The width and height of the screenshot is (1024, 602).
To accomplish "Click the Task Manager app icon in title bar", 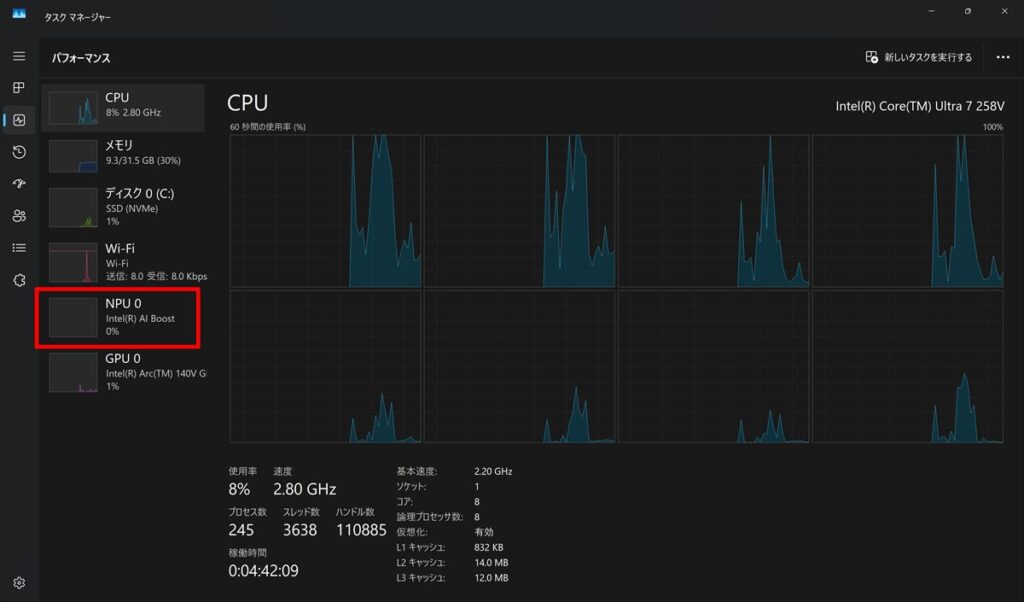I will (19, 13).
